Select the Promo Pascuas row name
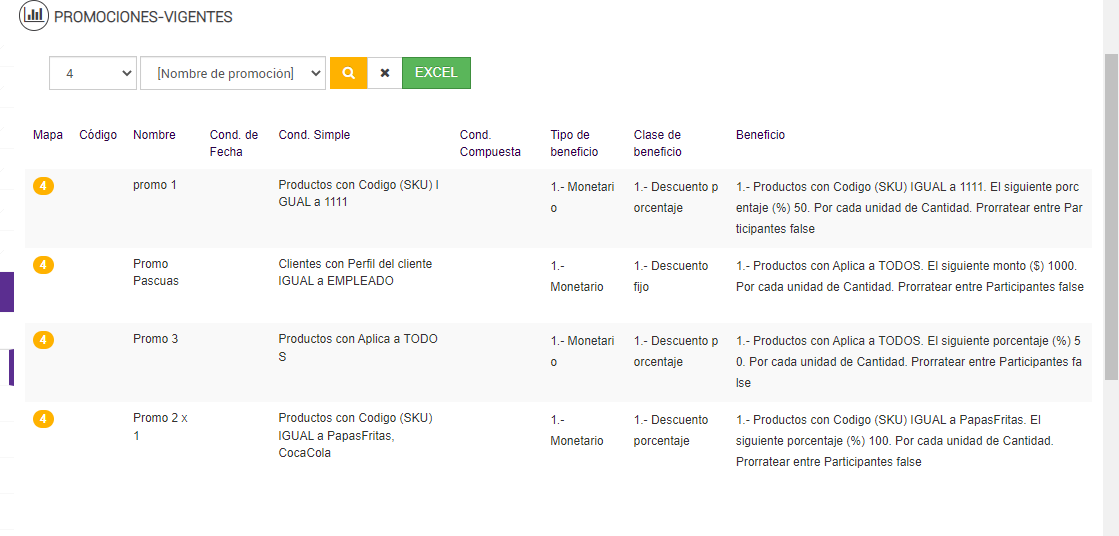Screen dimensions: 1119x536 tap(156, 272)
